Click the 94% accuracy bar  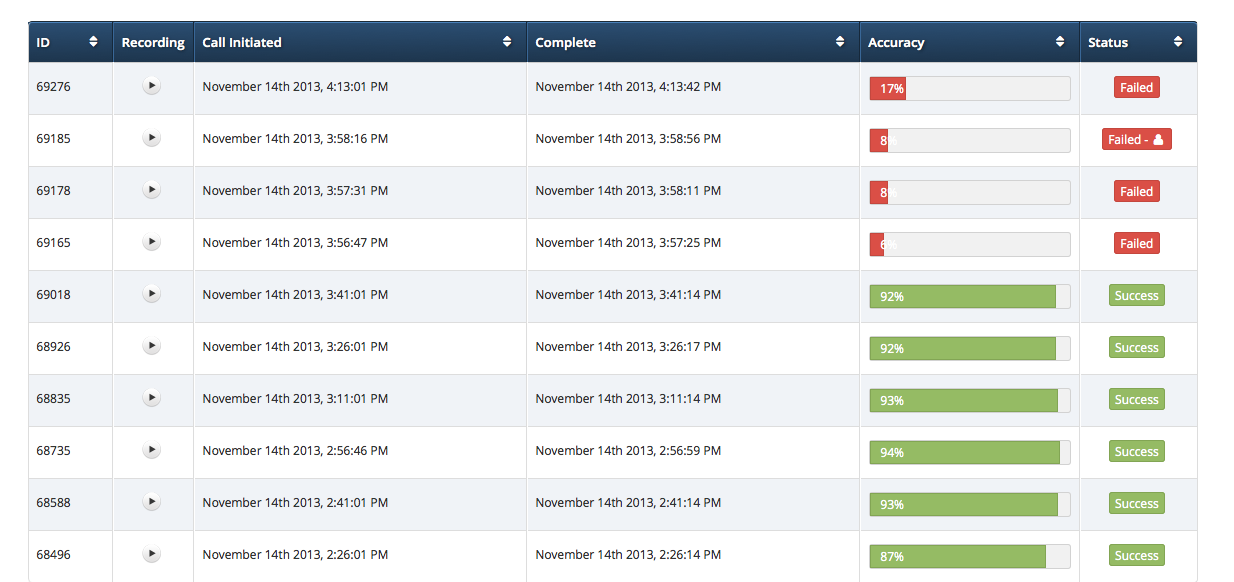tap(969, 452)
